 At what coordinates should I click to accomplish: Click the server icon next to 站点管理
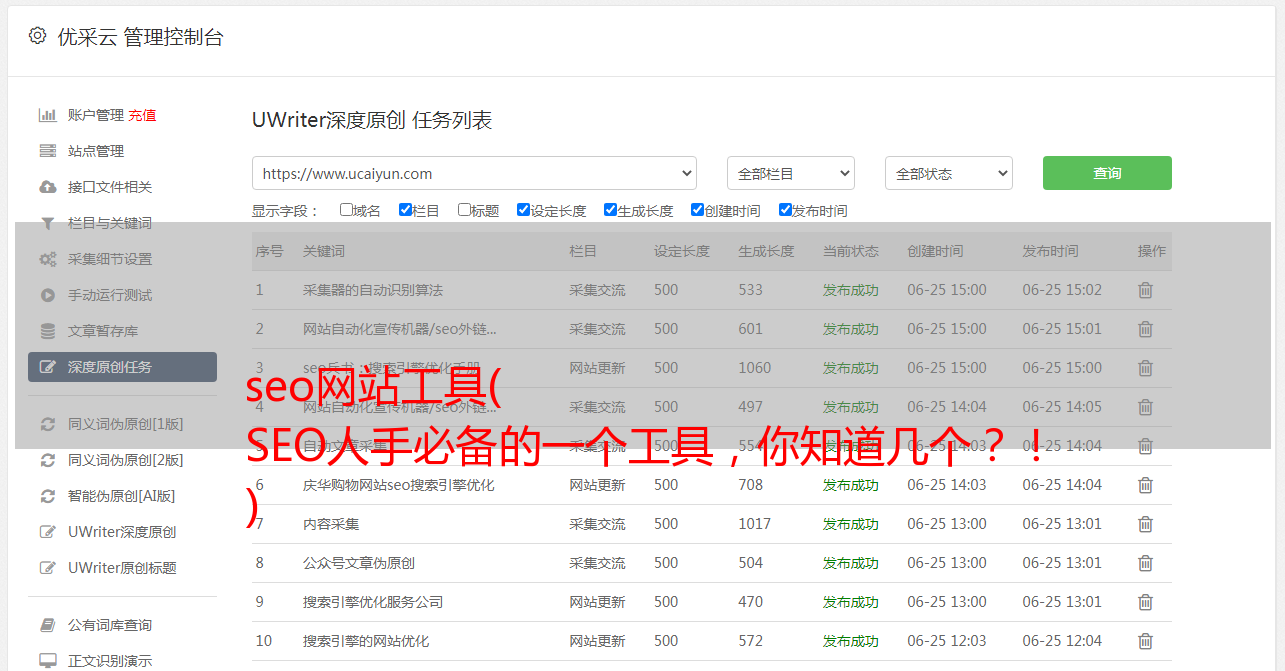coord(47,151)
